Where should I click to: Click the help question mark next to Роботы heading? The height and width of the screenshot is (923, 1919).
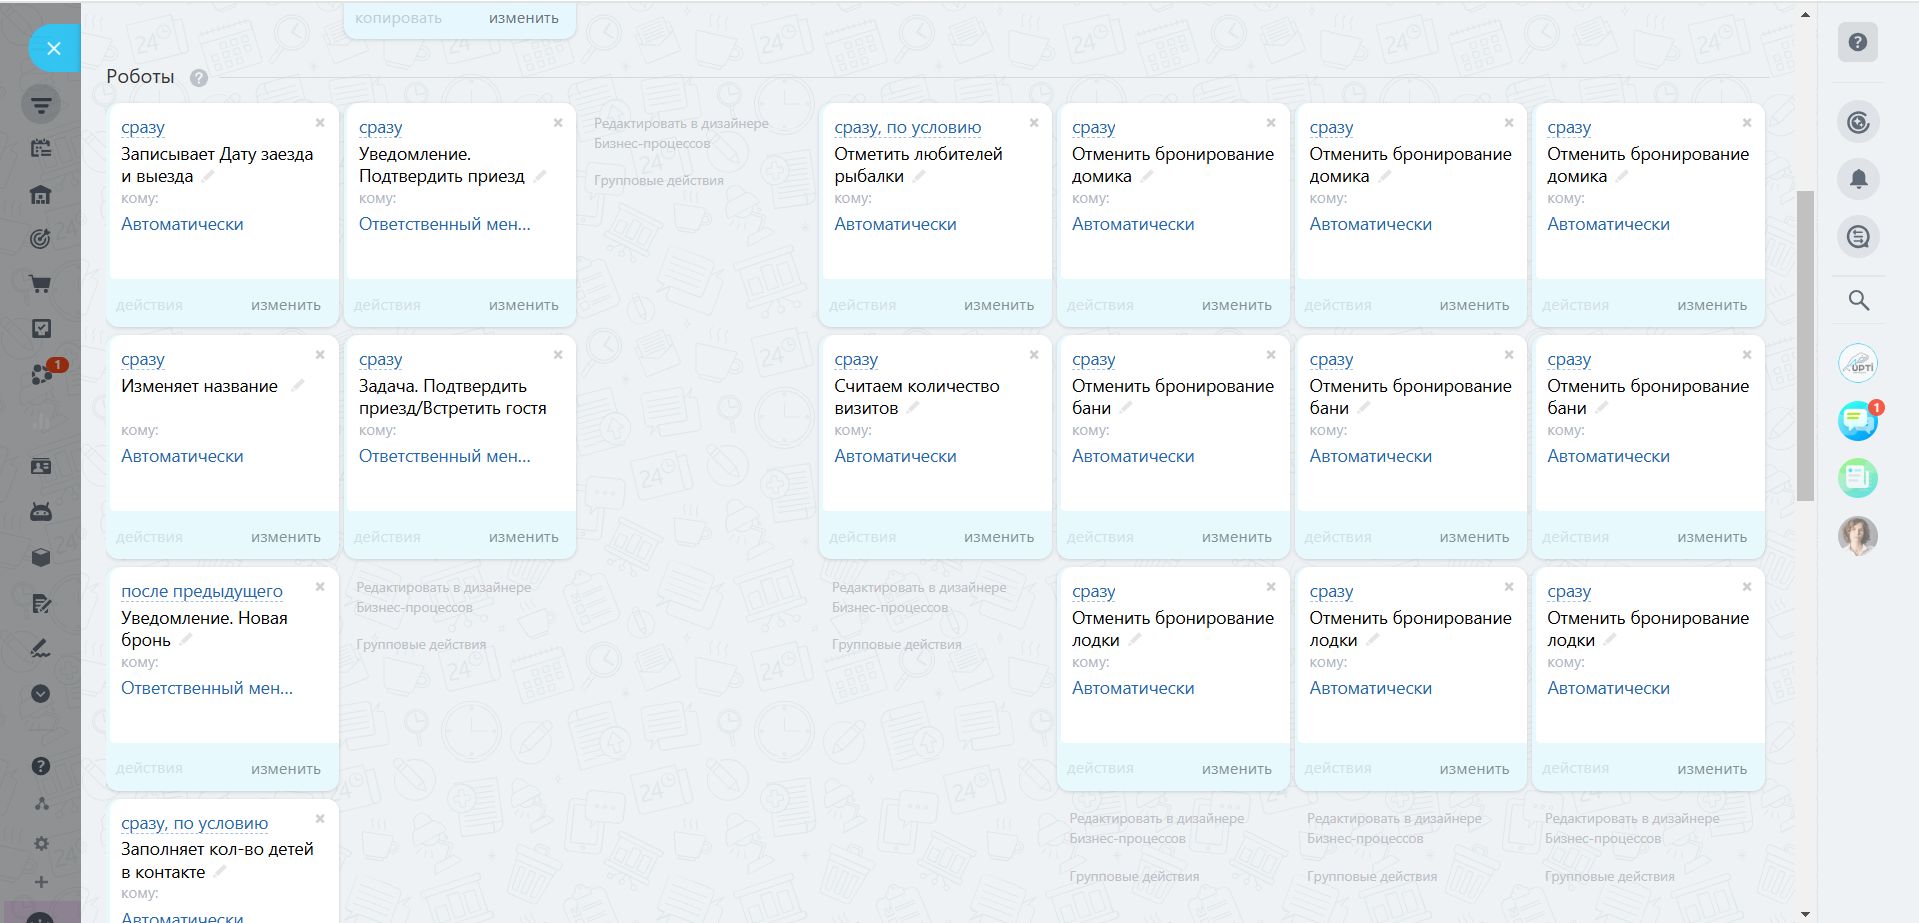199,78
